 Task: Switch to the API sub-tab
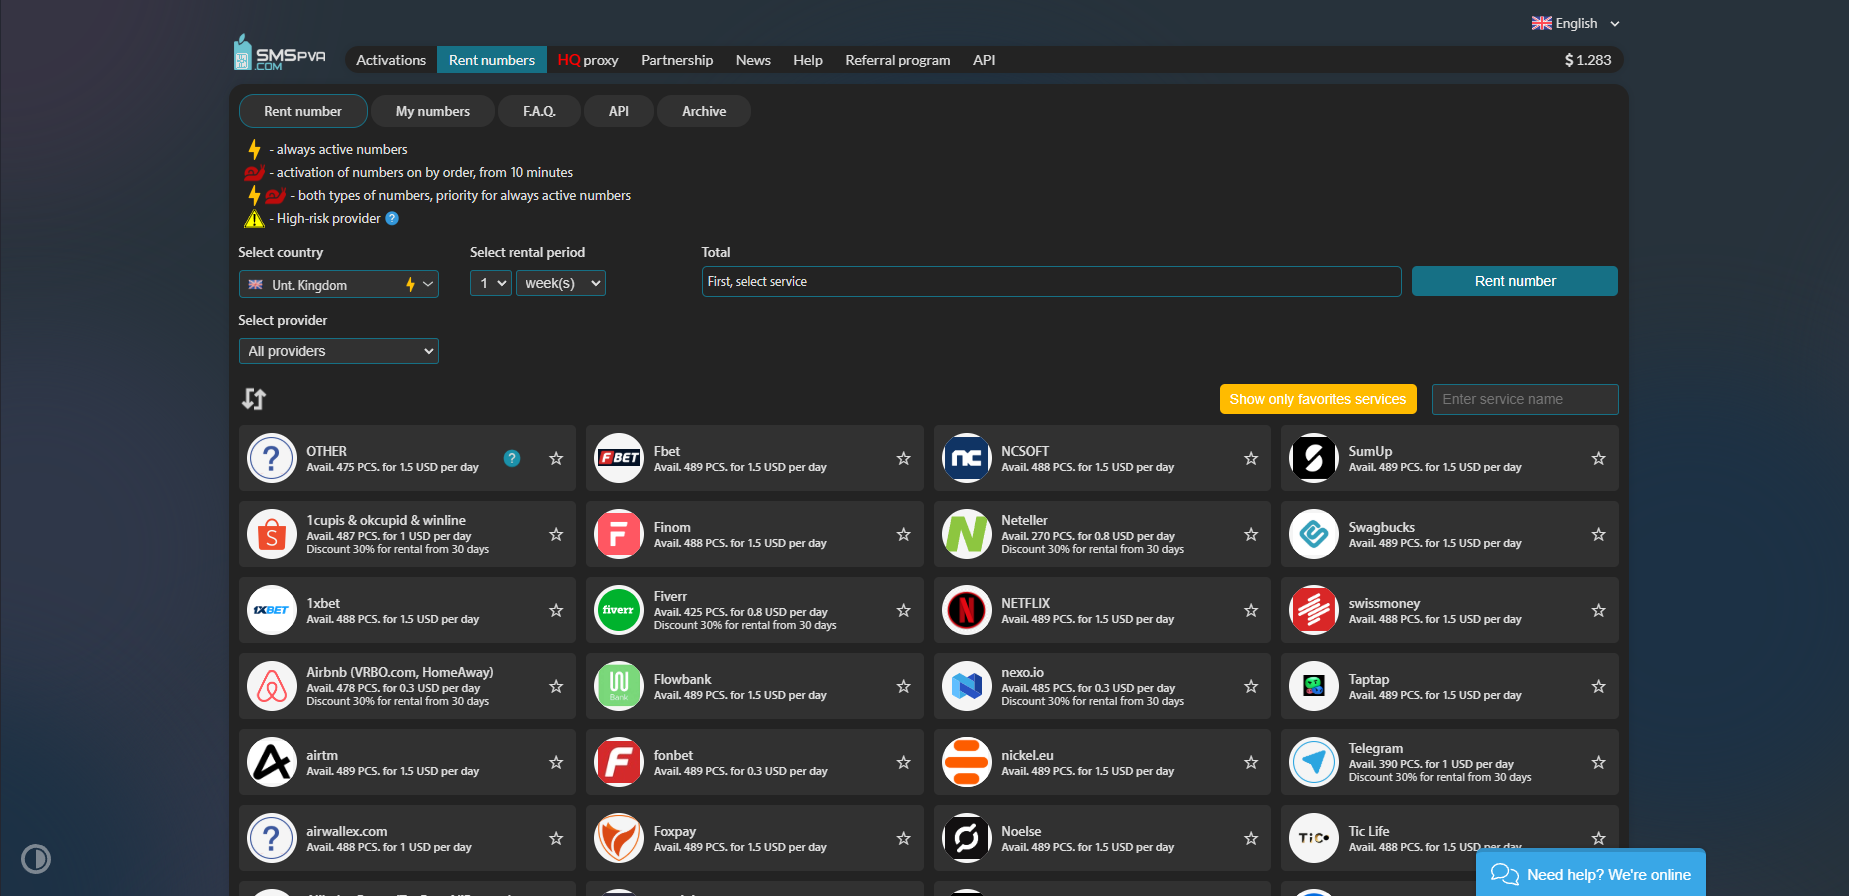point(619,111)
